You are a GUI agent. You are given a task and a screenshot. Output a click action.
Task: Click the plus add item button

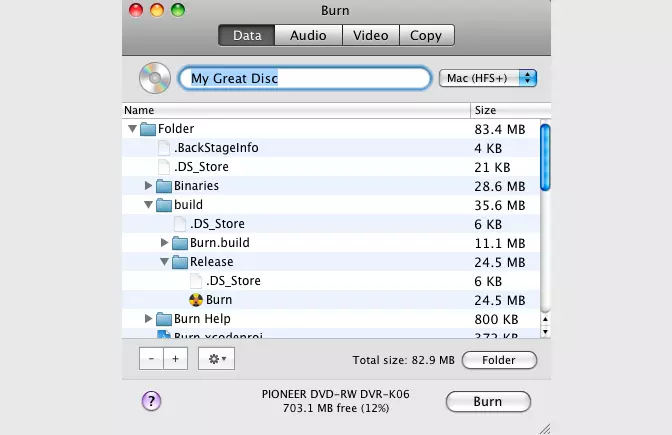click(175, 359)
